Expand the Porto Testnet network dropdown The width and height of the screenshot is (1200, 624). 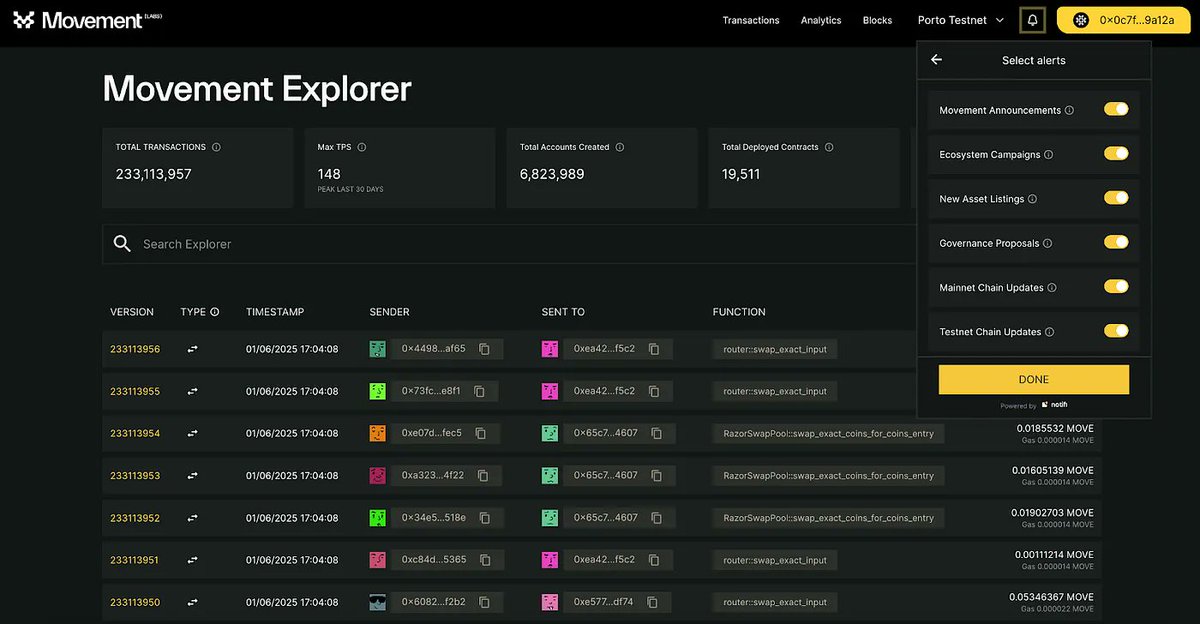960,20
